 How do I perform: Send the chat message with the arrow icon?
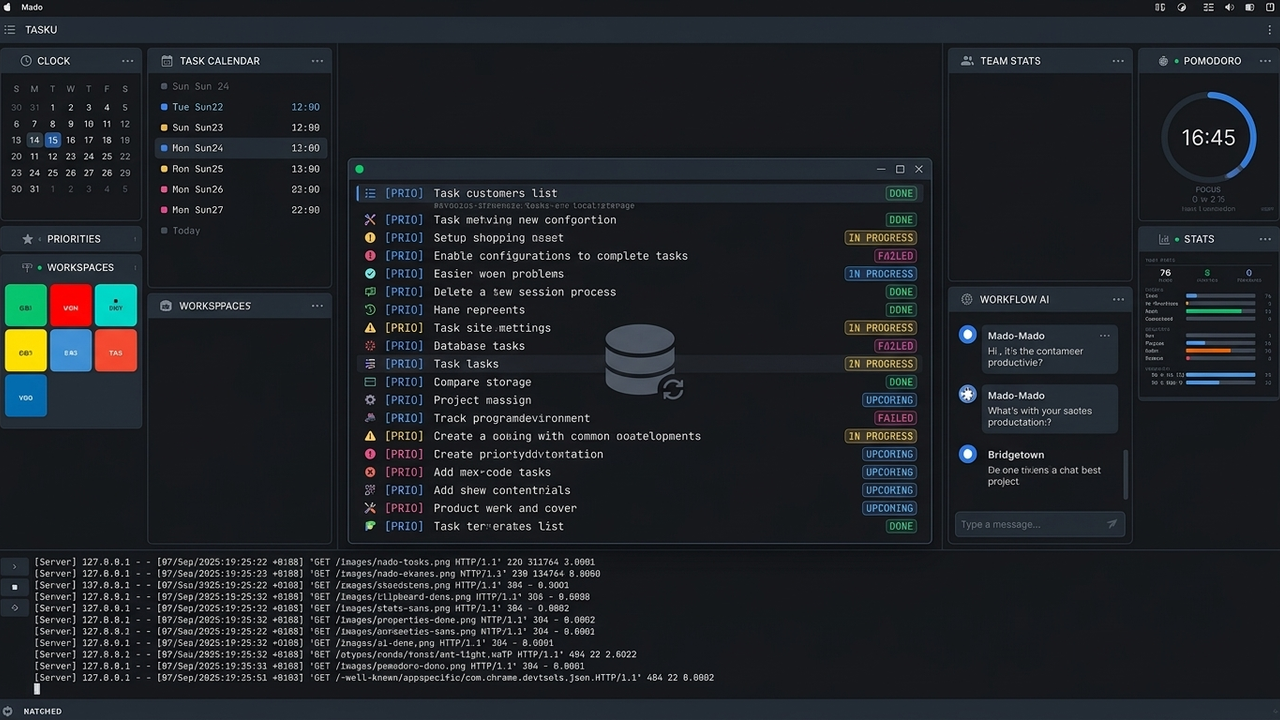(1112, 524)
